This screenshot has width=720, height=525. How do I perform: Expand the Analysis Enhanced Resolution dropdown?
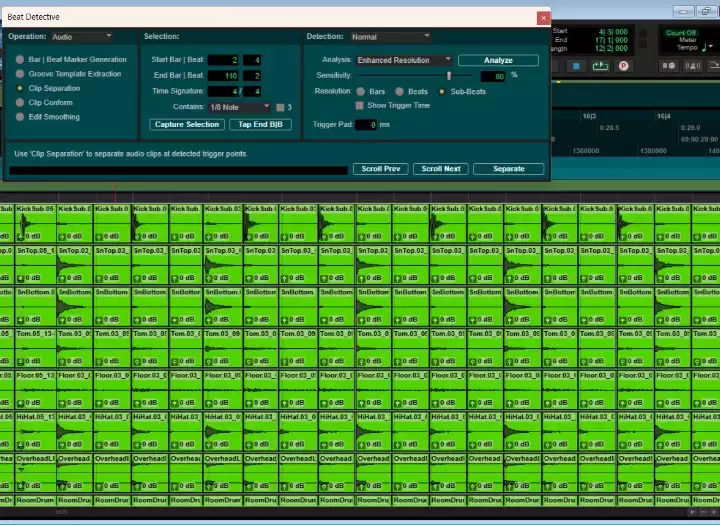404,61
